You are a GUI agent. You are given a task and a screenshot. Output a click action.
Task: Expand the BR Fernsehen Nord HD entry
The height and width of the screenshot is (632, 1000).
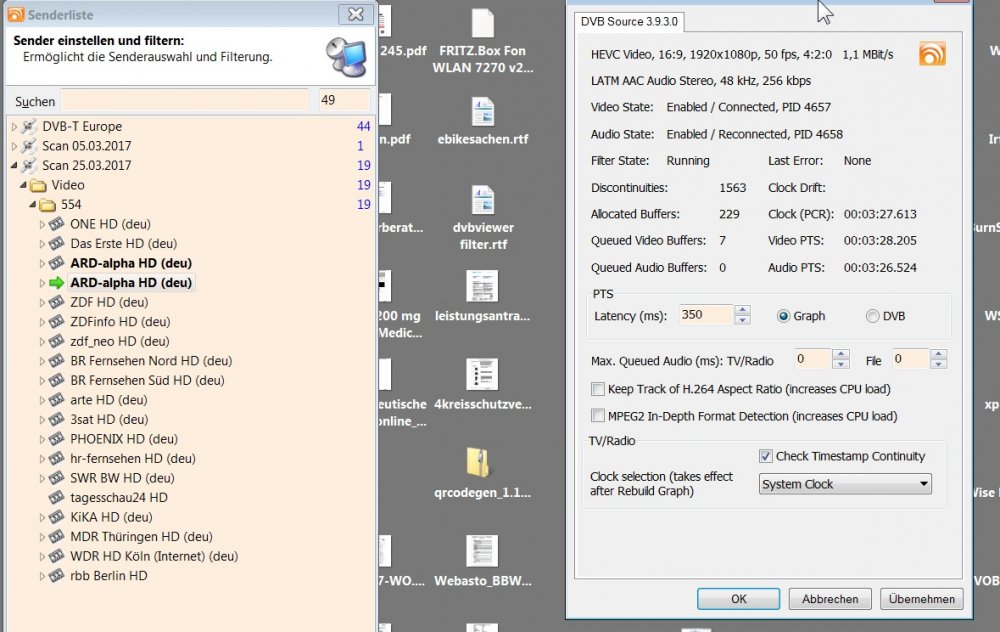coord(42,361)
